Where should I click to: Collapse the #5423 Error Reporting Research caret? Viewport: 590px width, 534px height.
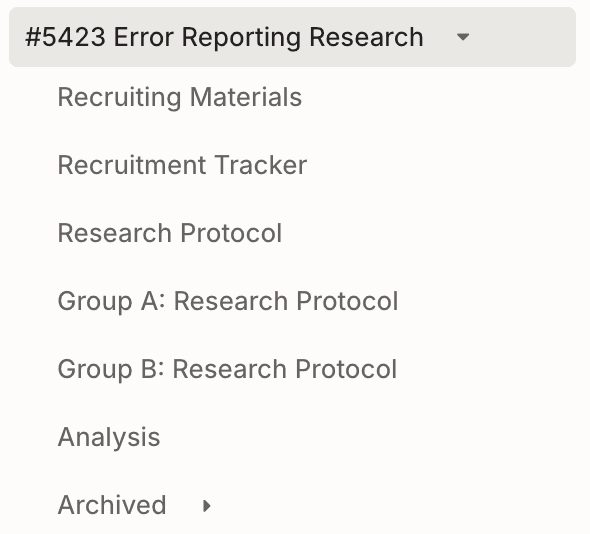point(462,37)
